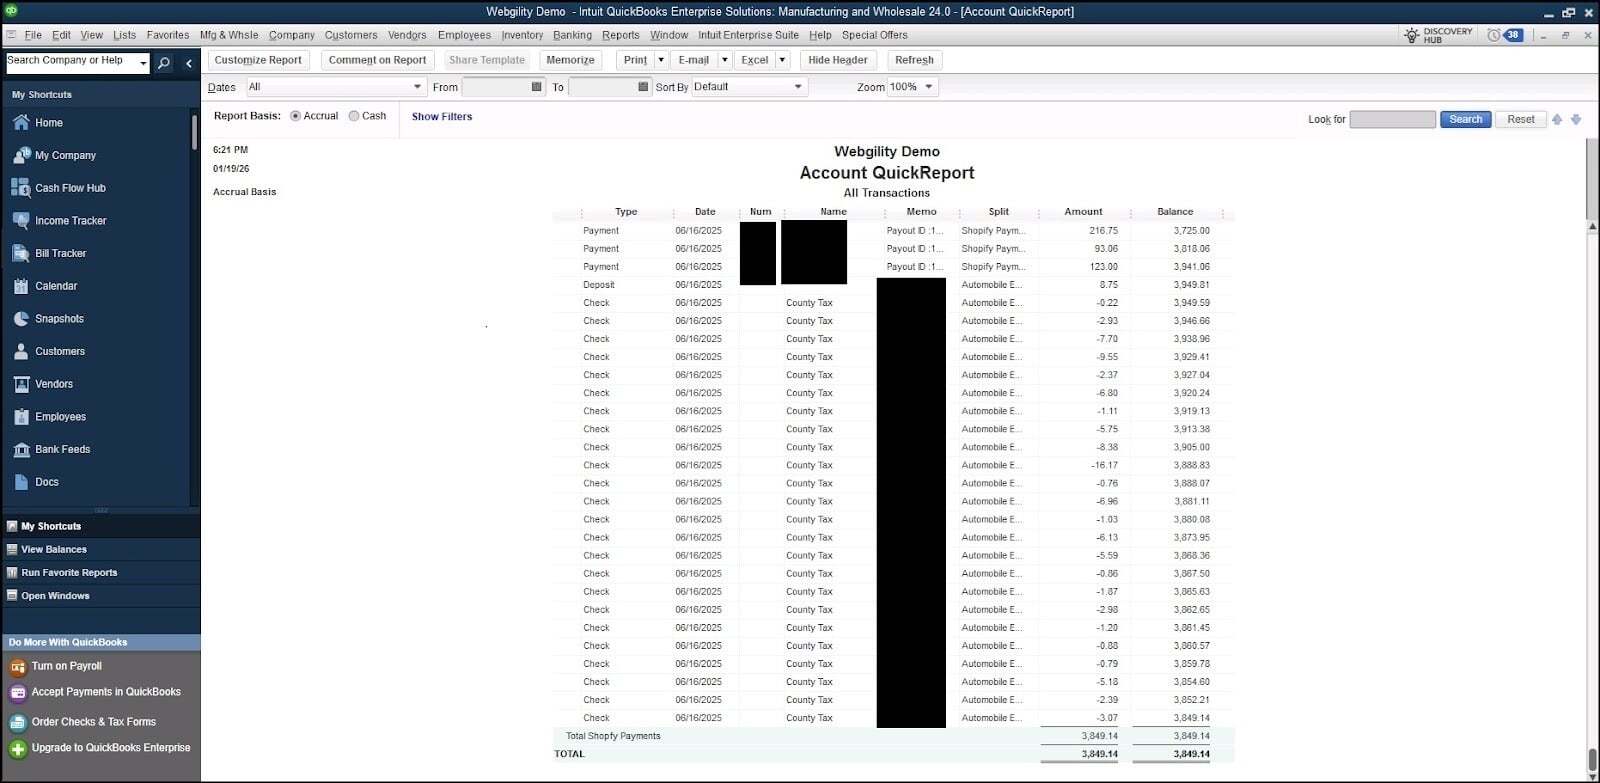The image size is (1600, 783).
Task: Open the Bill Tracker sidebar icon
Action: [x=21, y=254]
